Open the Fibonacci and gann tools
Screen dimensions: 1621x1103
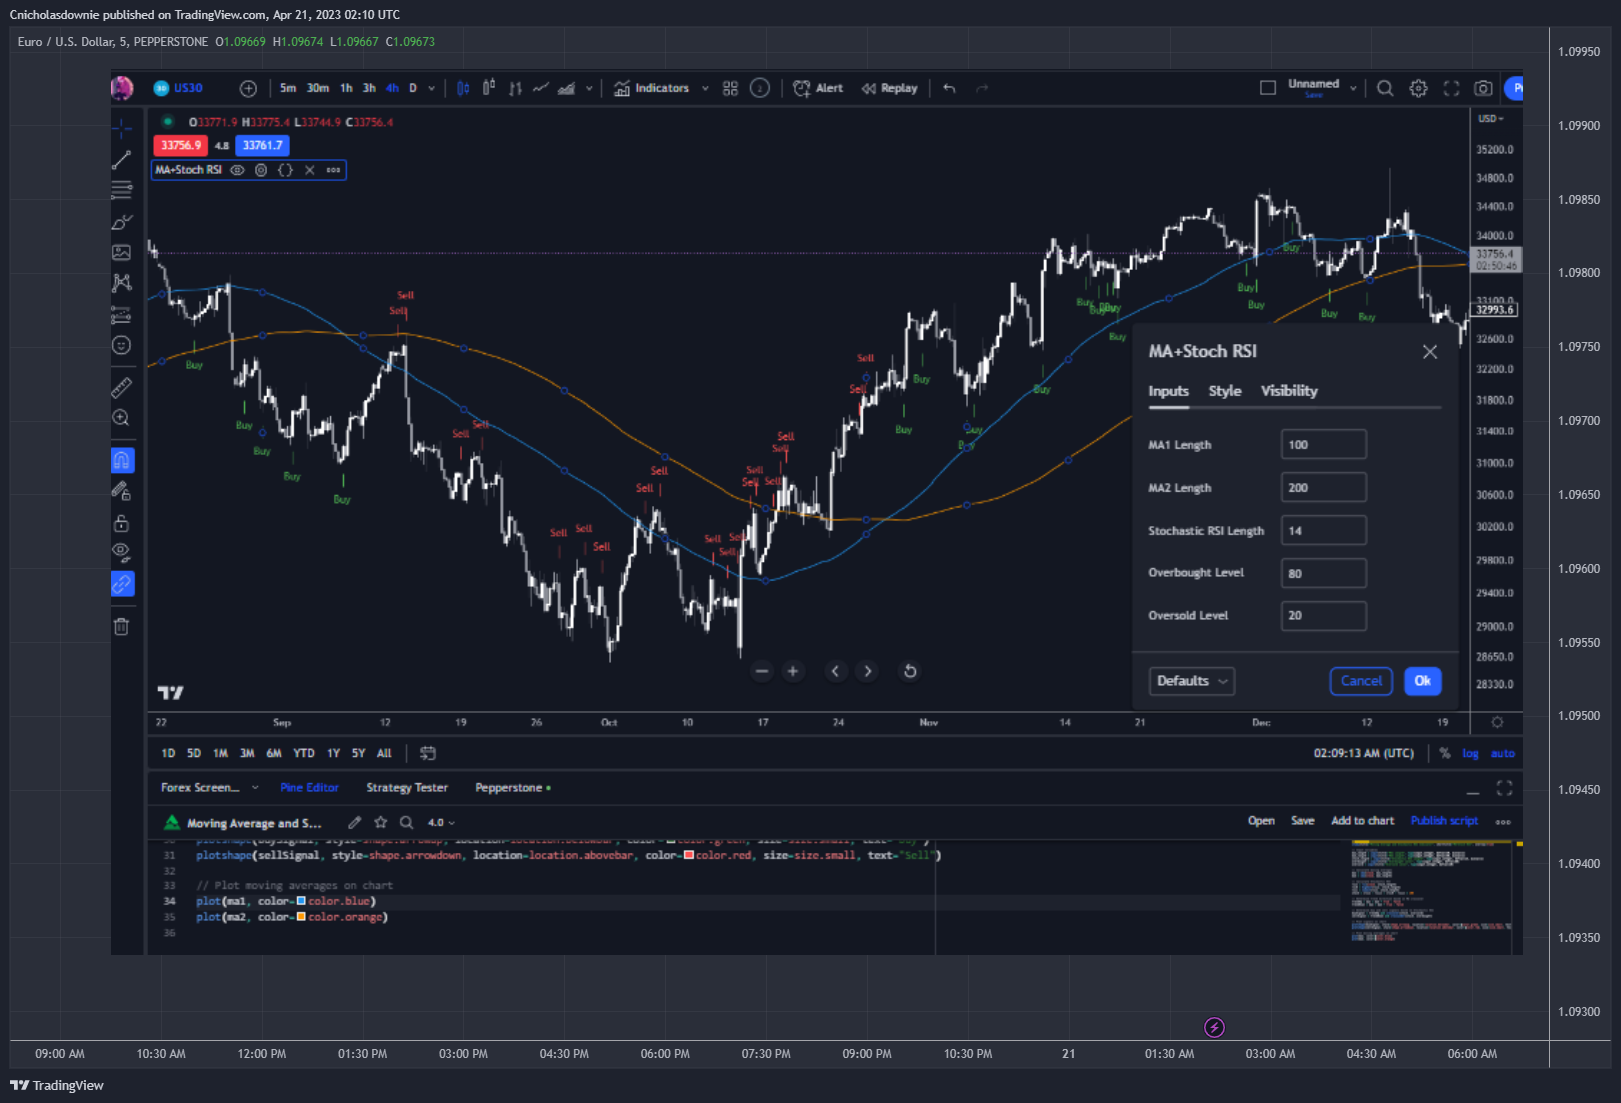point(122,190)
